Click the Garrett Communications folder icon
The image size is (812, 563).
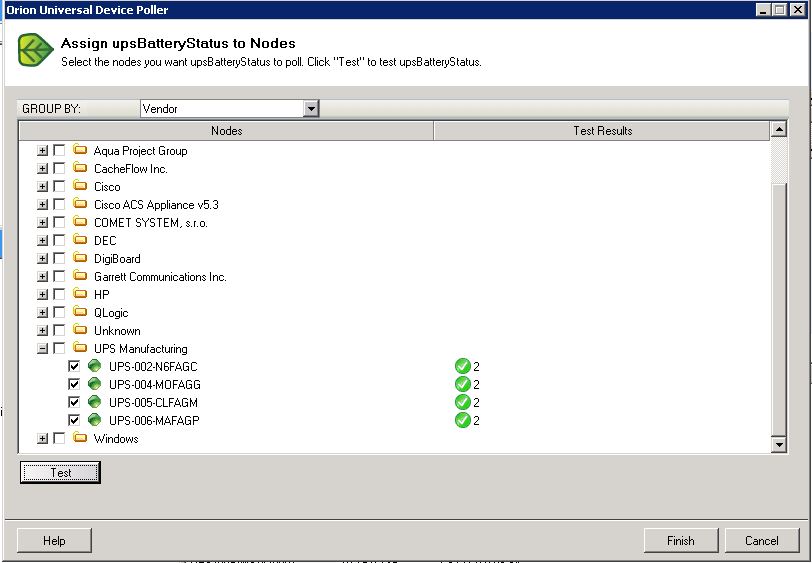[80, 276]
